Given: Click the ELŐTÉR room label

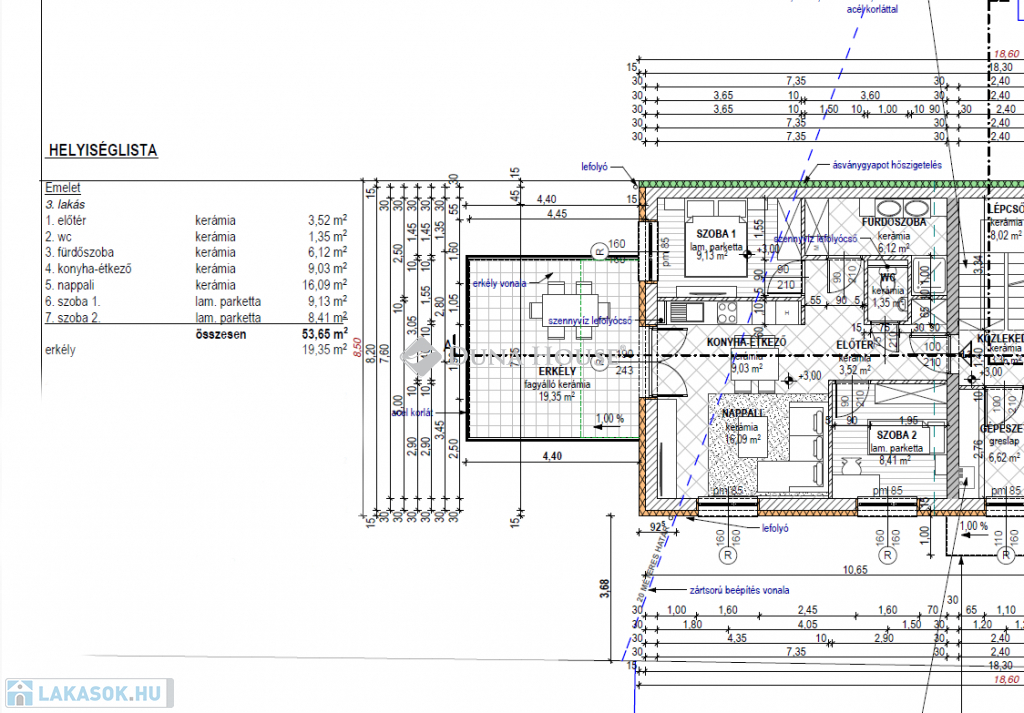Looking at the screenshot, I should (x=855, y=345).
